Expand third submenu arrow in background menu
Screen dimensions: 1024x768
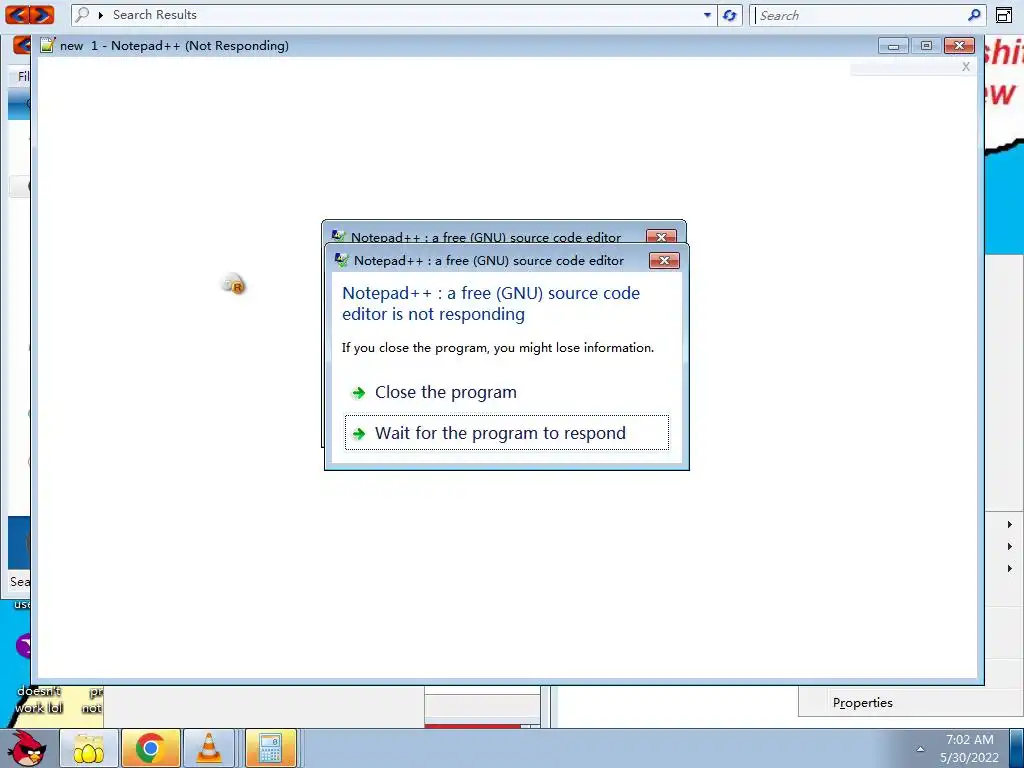click(1010, 569)
